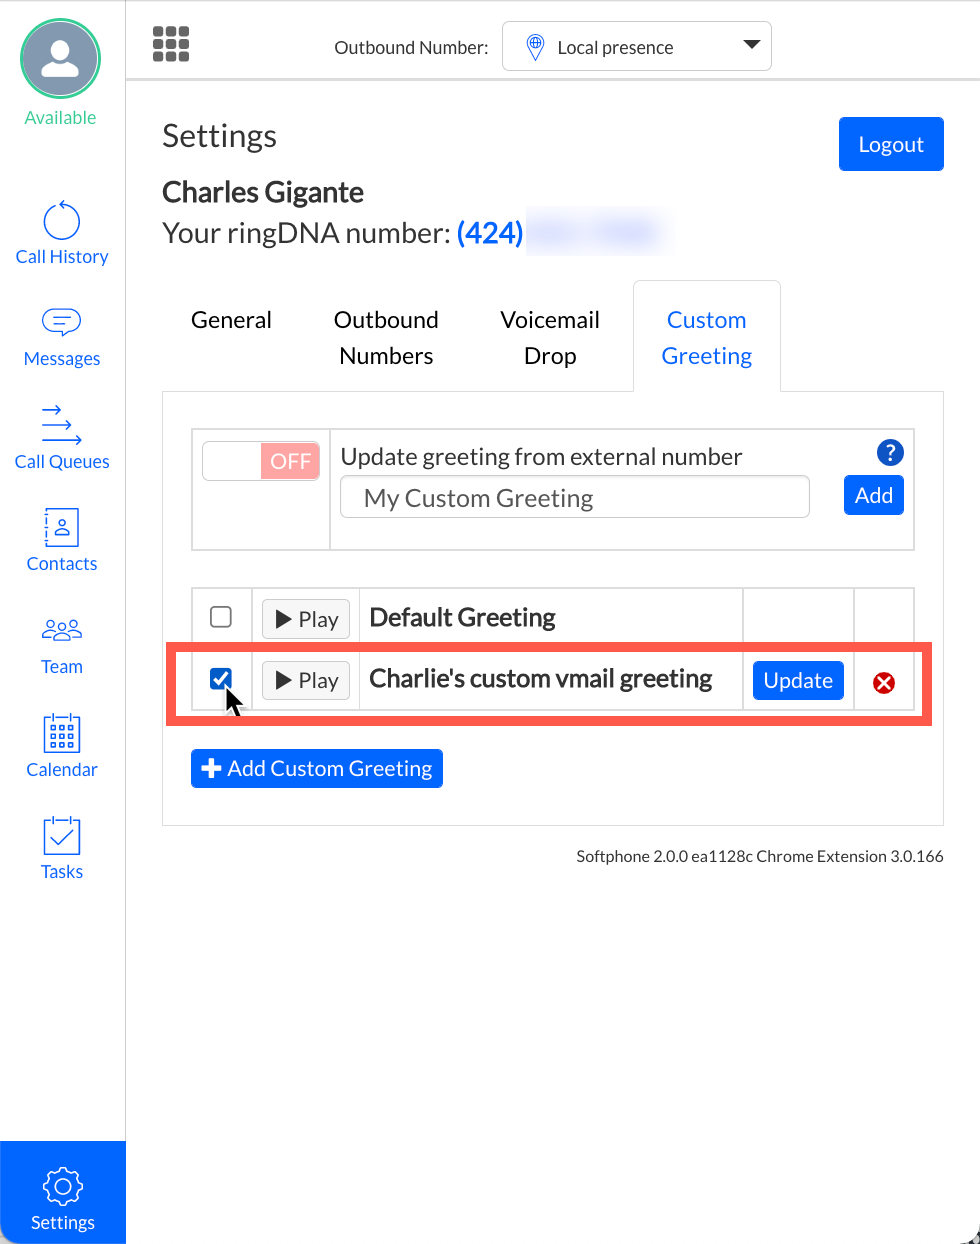Open the Tasks section

(62, 849)
